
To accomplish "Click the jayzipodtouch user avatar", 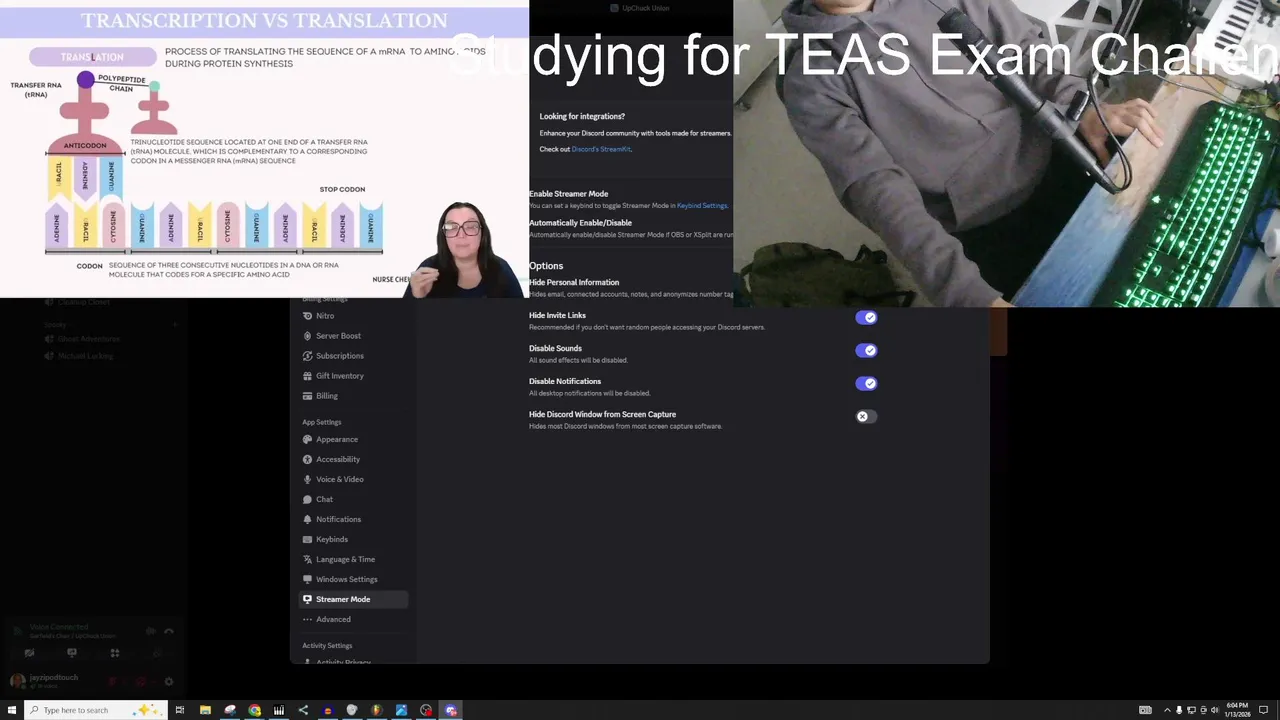I will coord(17,681).
